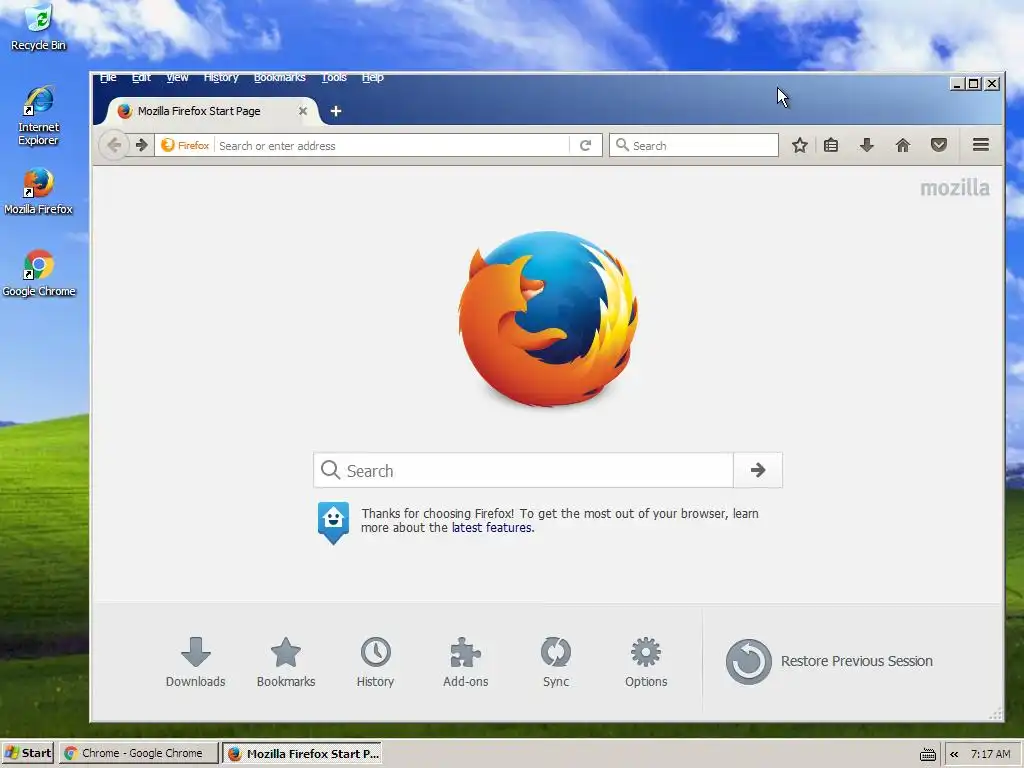The width and height of the screenshot is (1024, 768).
Task: Maximize the Firefox window
Action: 974,84
